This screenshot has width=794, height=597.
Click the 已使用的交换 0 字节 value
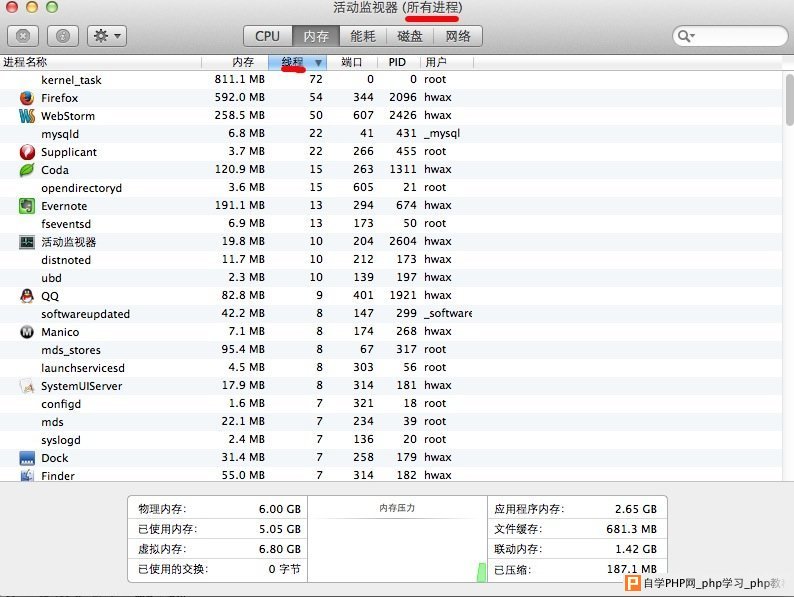point(285,569)
